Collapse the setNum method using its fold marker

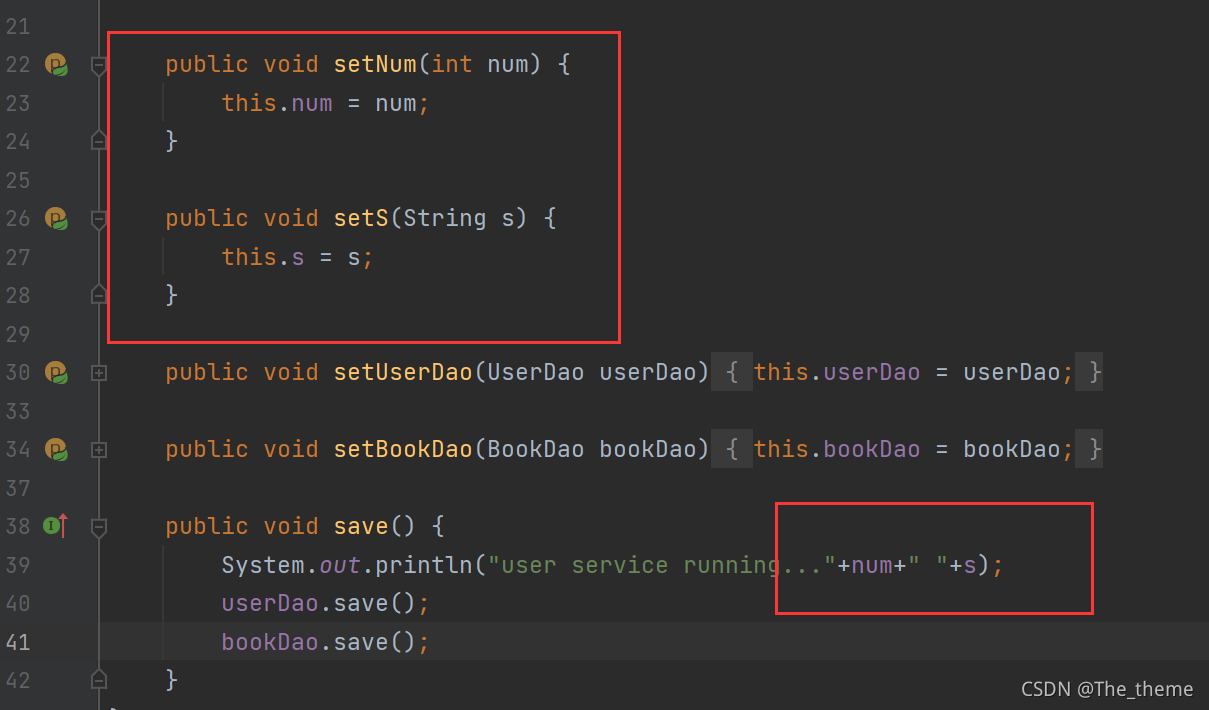click(x=98, y=66)
